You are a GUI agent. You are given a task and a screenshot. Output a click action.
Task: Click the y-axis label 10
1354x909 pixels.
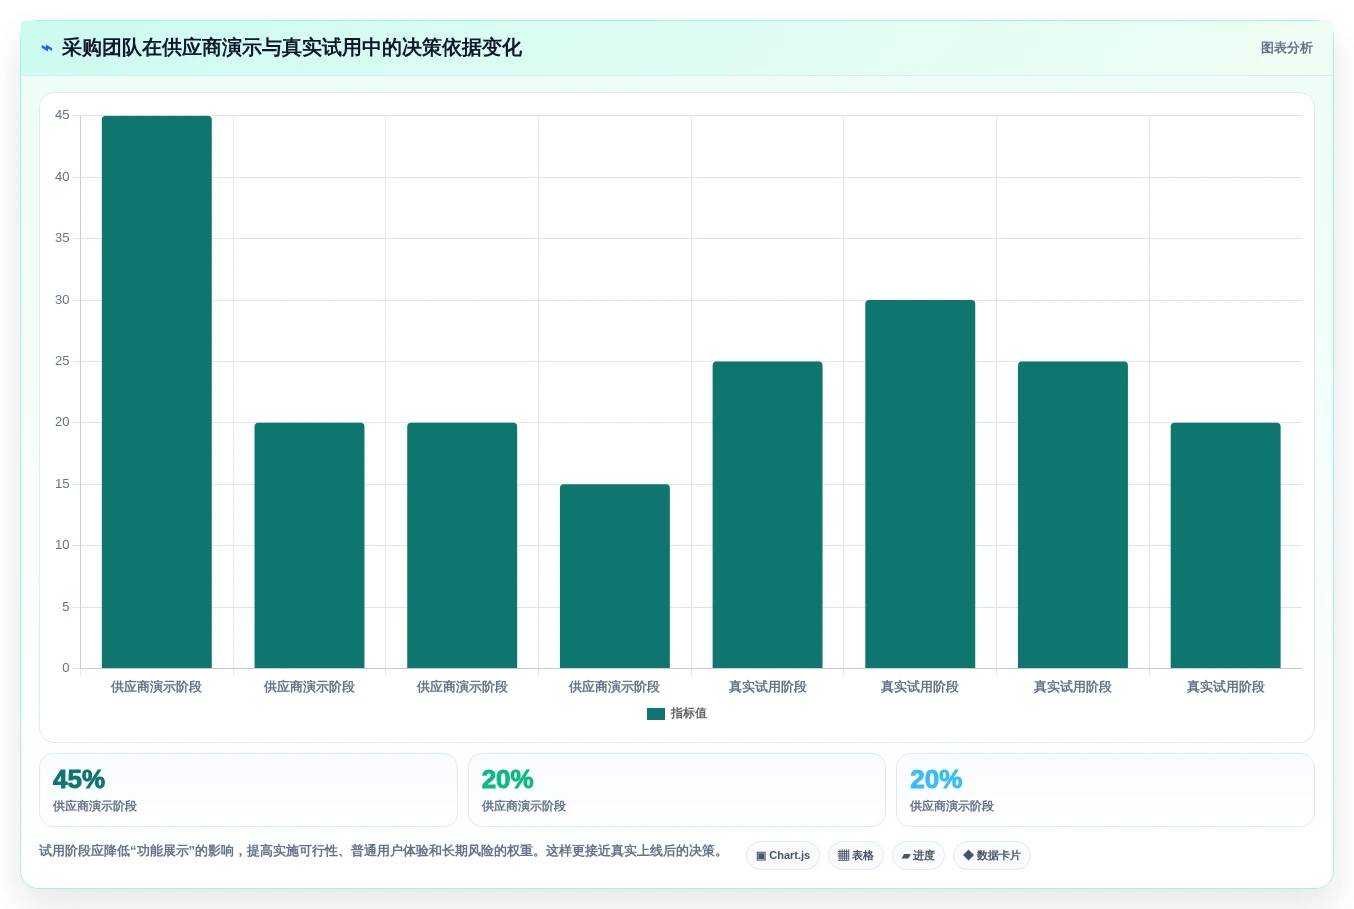point(62,545)
